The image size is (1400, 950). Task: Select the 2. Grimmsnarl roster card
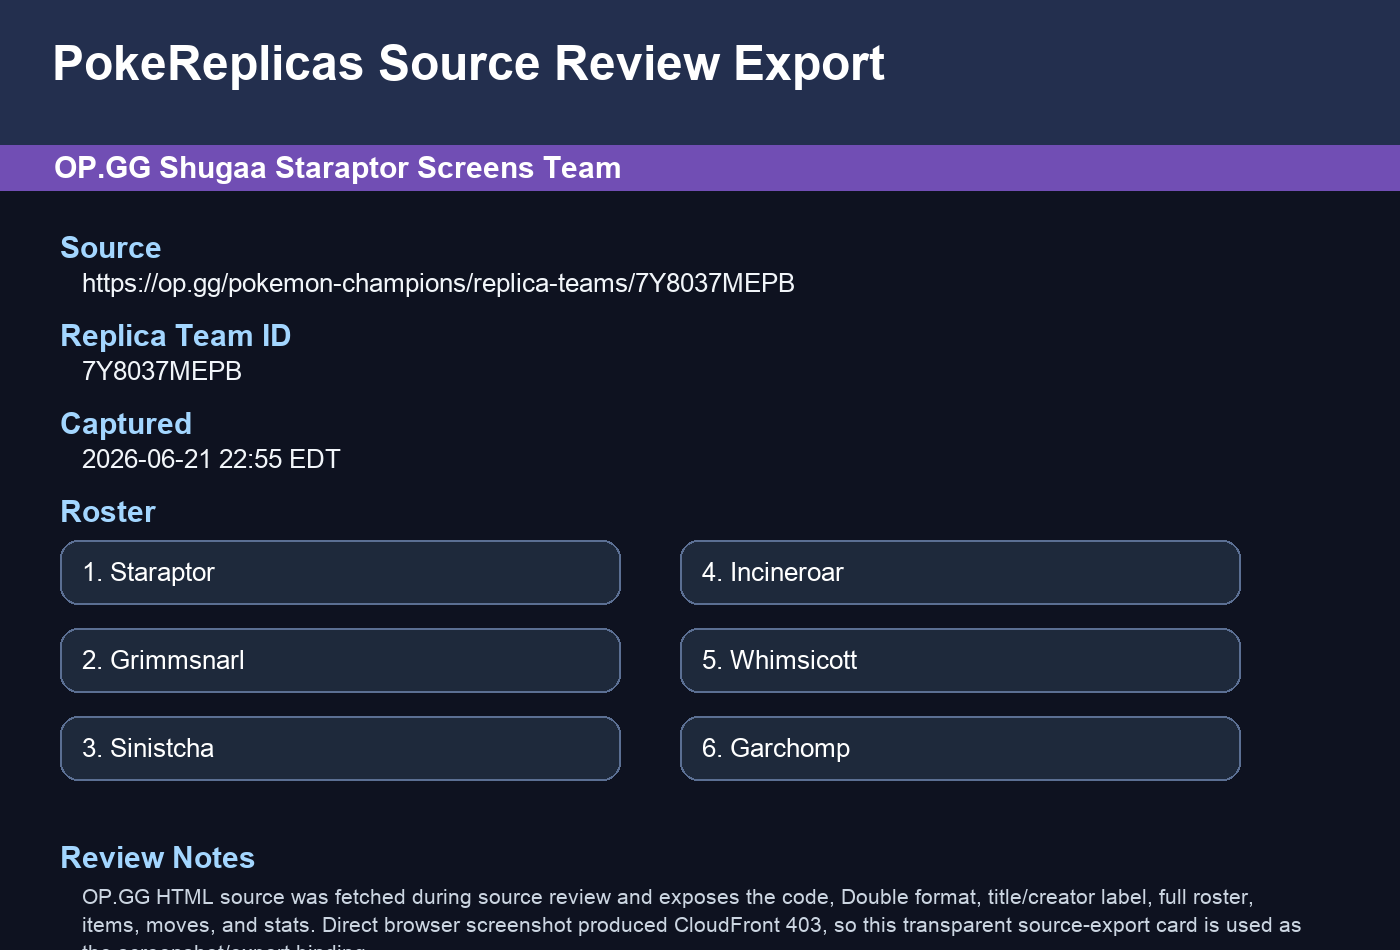[x=340, y=660]
